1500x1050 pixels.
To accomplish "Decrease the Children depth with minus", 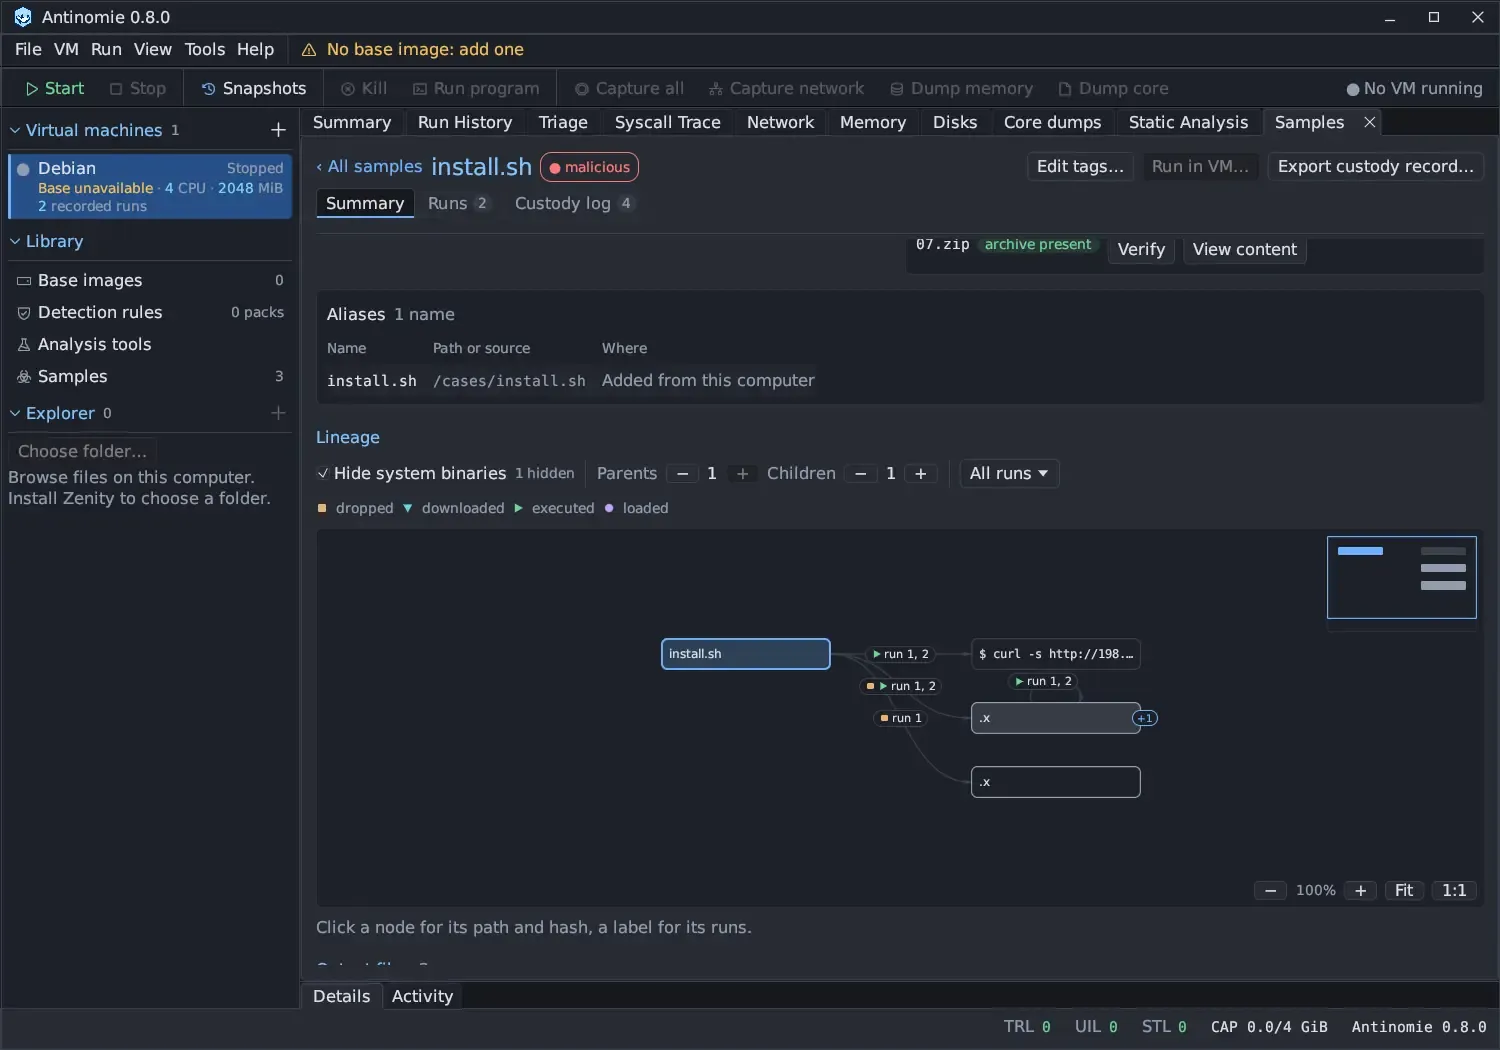I will tap(861, 474).
